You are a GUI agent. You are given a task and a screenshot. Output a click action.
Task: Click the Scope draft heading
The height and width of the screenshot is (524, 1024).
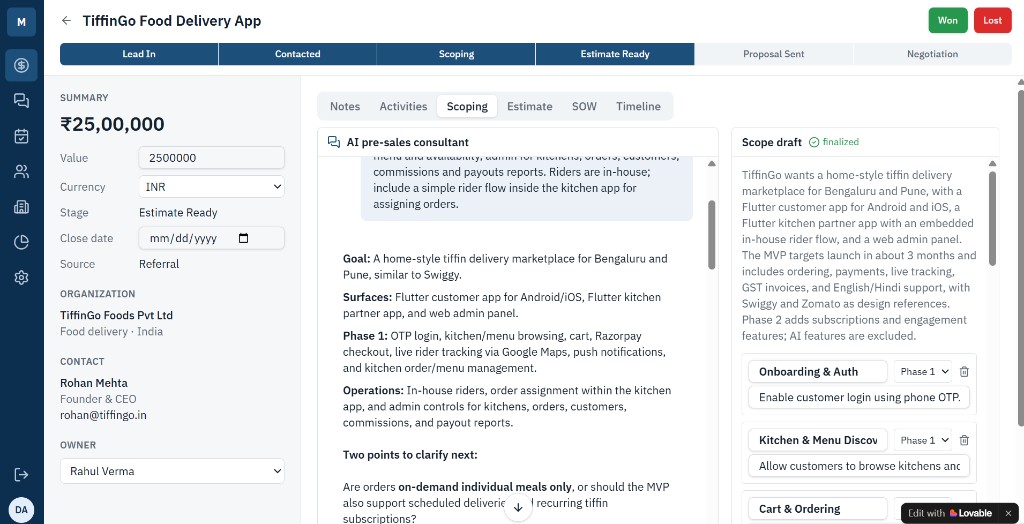click(772, 142)
